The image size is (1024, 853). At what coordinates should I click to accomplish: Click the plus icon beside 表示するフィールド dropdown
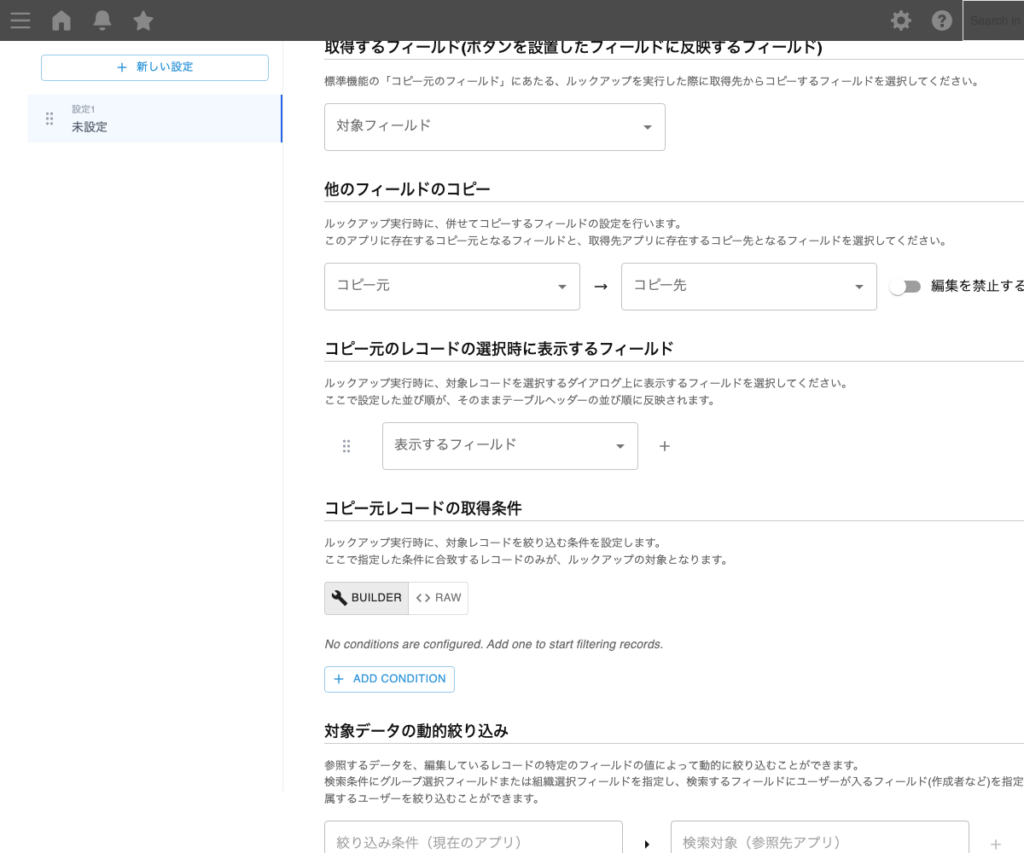tap(664, 446)
